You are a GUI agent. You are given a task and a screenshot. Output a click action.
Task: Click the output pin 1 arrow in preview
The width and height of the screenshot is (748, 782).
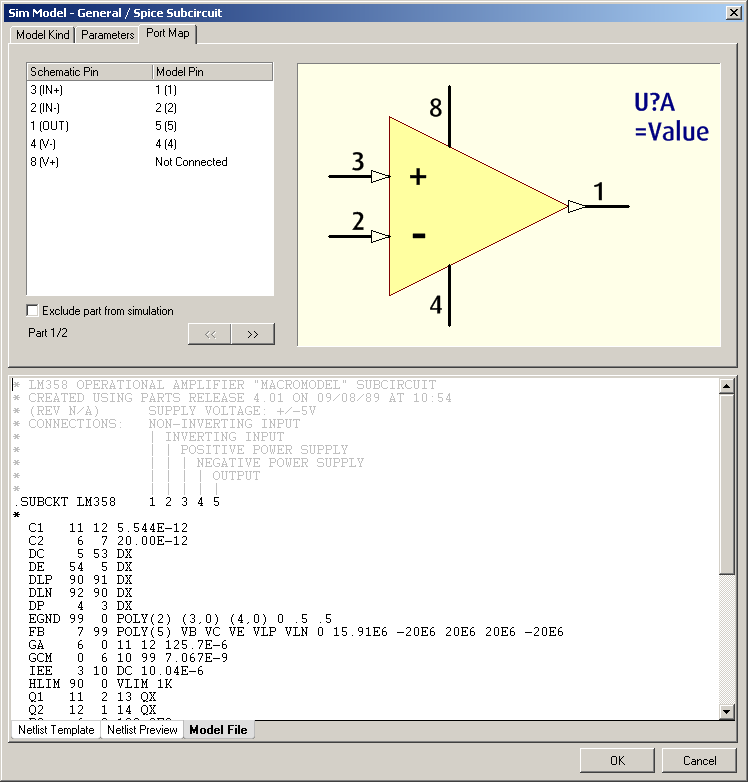click(576, 206)
